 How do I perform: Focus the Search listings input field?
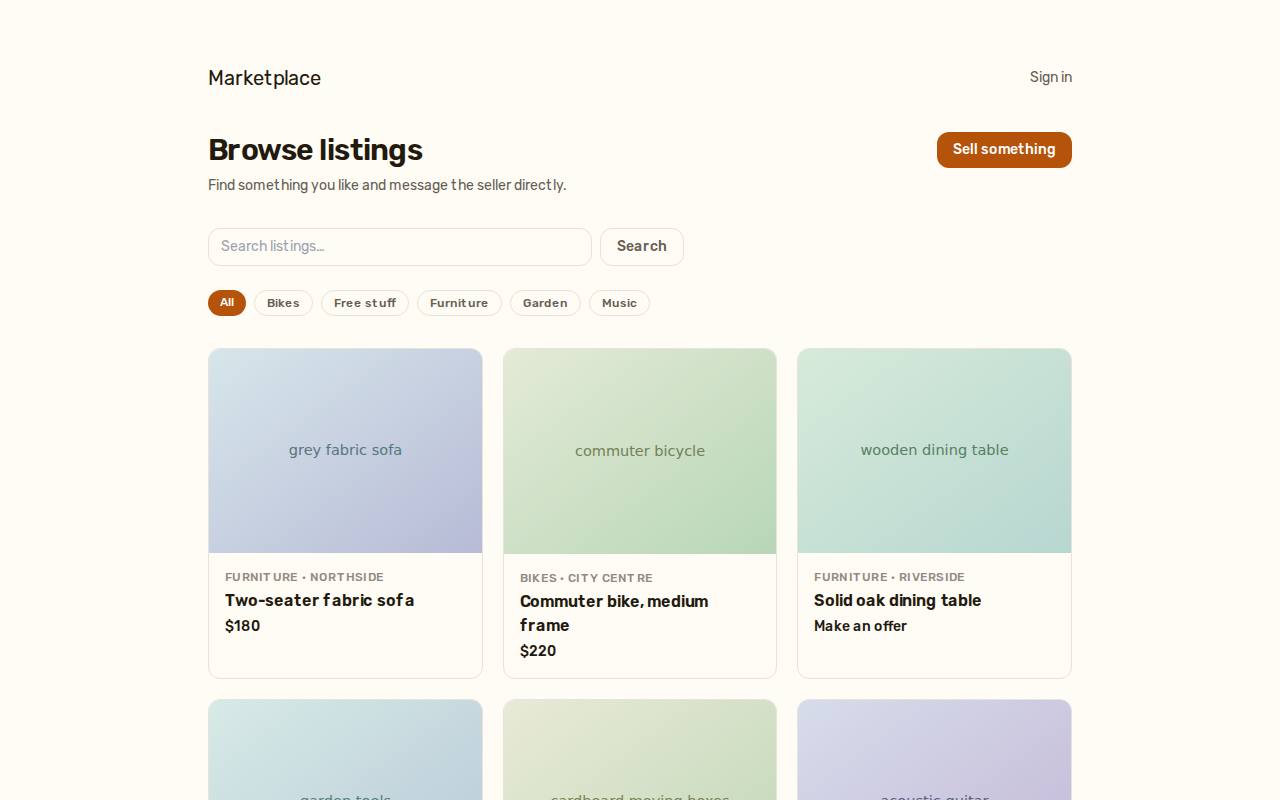(x=400, y=247)
